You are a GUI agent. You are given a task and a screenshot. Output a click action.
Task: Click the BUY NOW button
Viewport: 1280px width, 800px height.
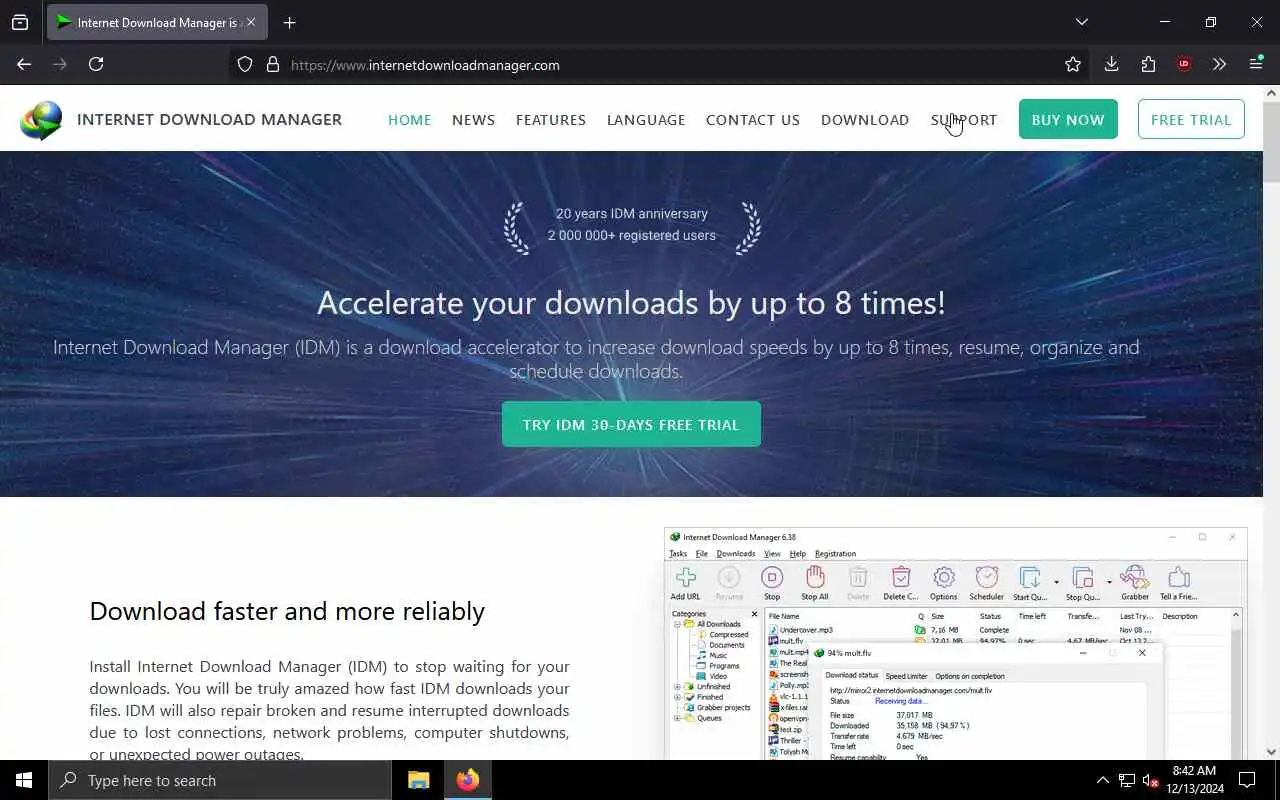[x=1068, y=119]
